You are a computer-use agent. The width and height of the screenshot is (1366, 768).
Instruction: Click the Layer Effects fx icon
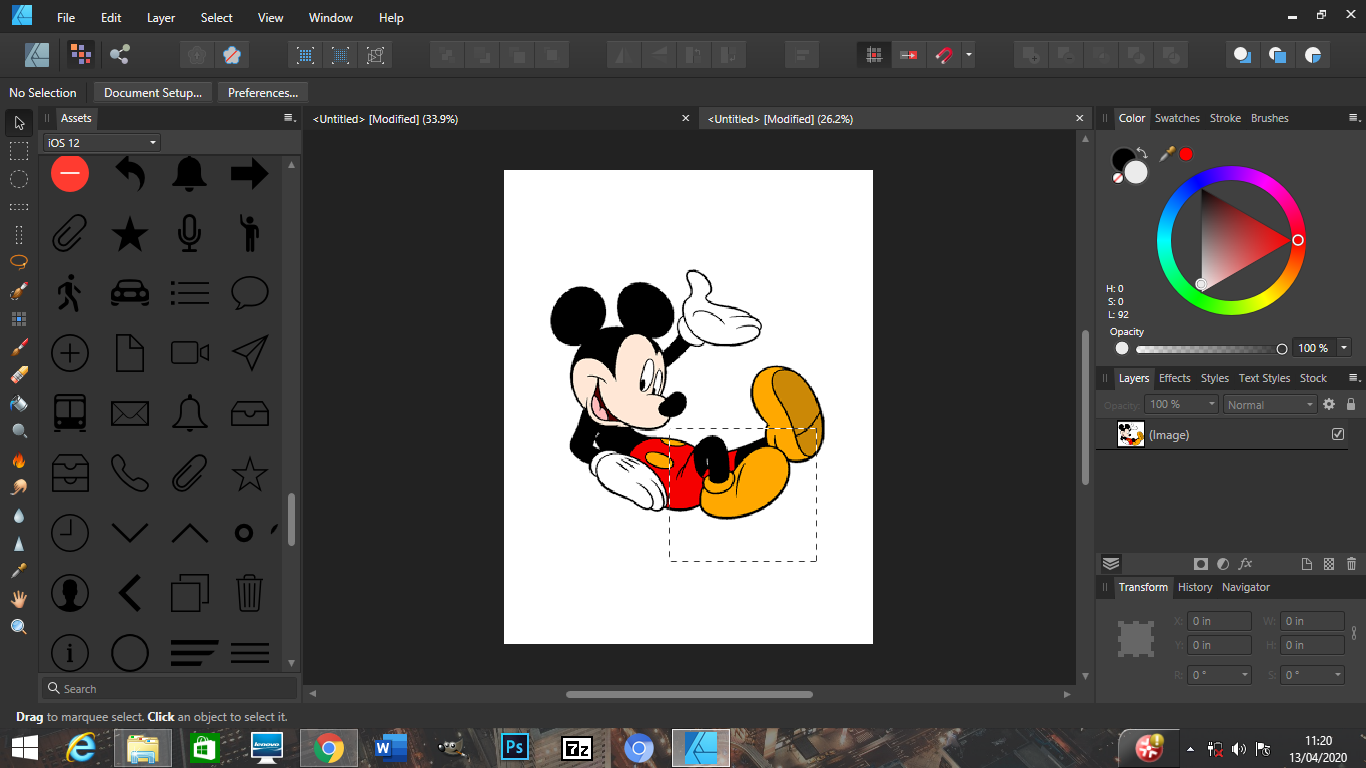coord(1246,564)
